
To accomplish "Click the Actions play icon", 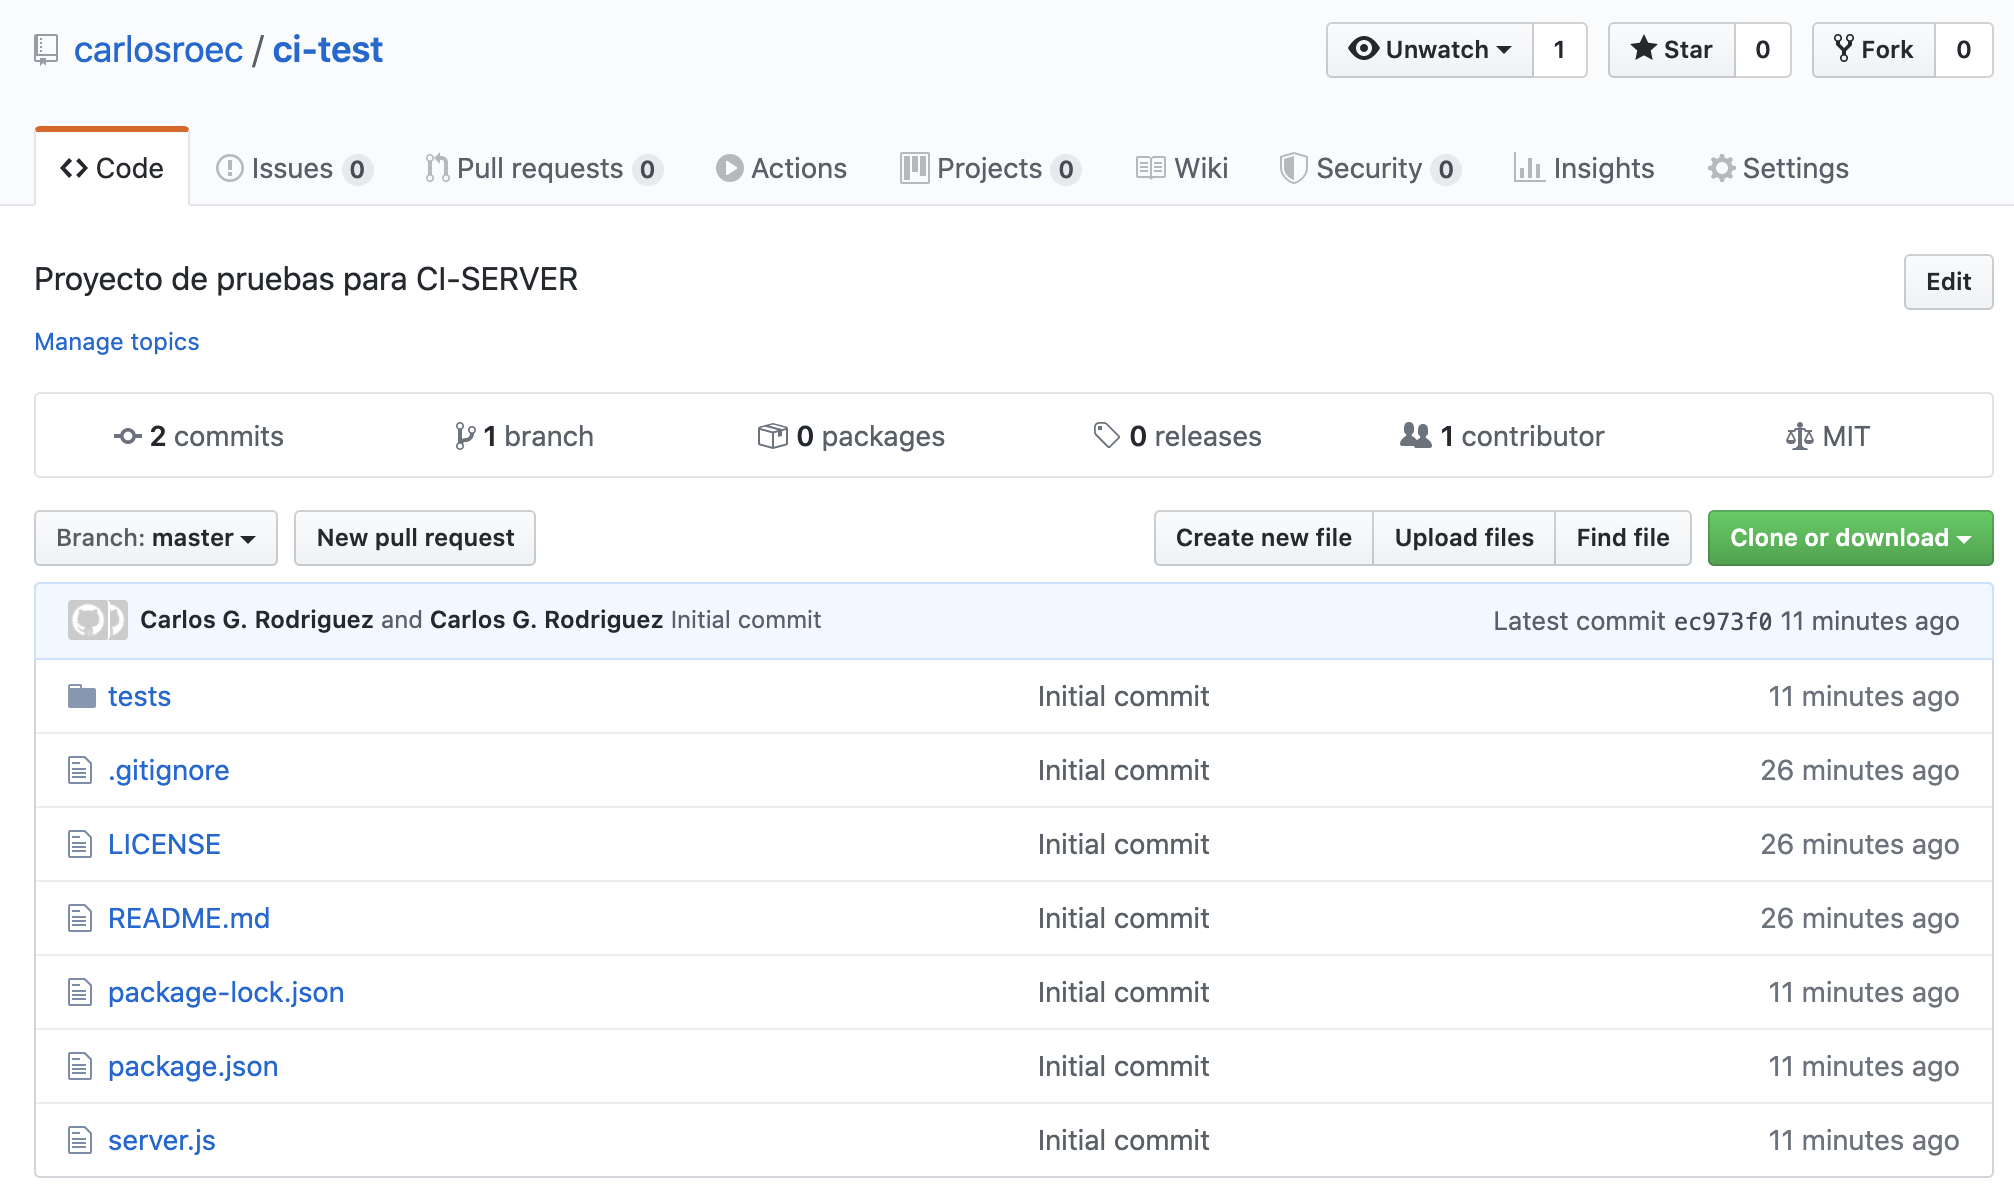I will [730, 168].
